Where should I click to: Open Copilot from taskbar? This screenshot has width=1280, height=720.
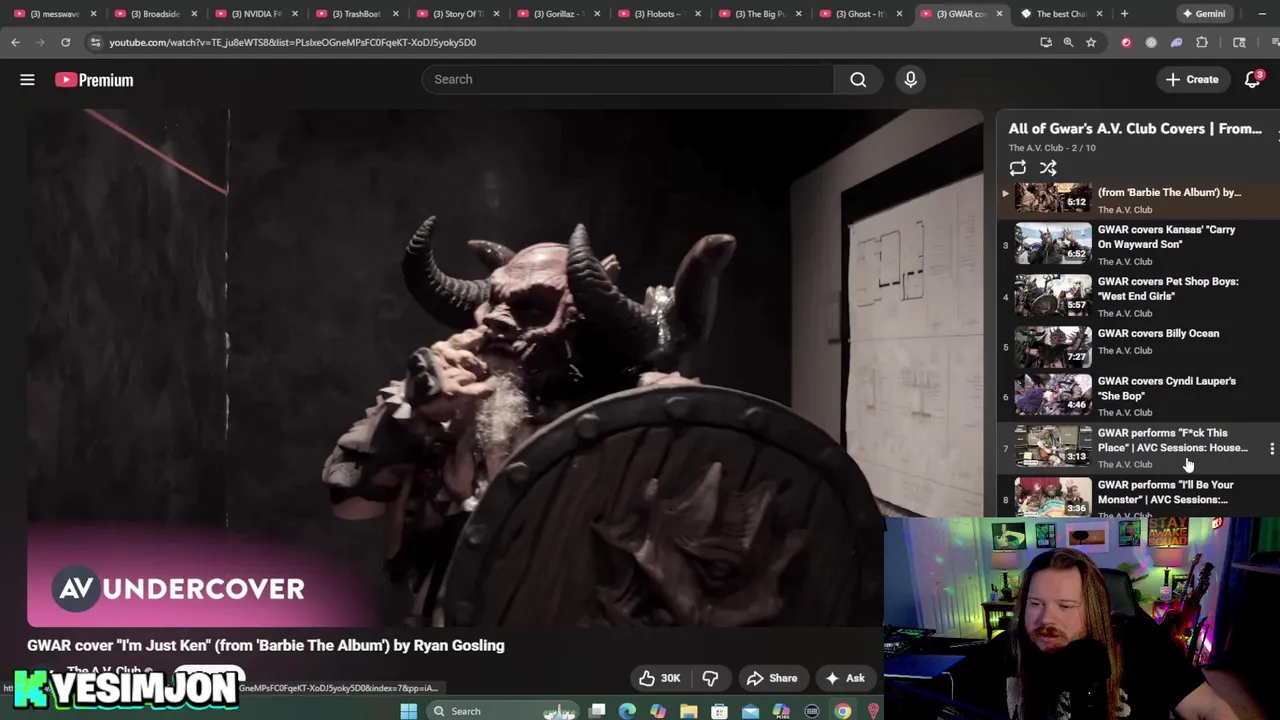pyautogui.click(x=658, y=711)
